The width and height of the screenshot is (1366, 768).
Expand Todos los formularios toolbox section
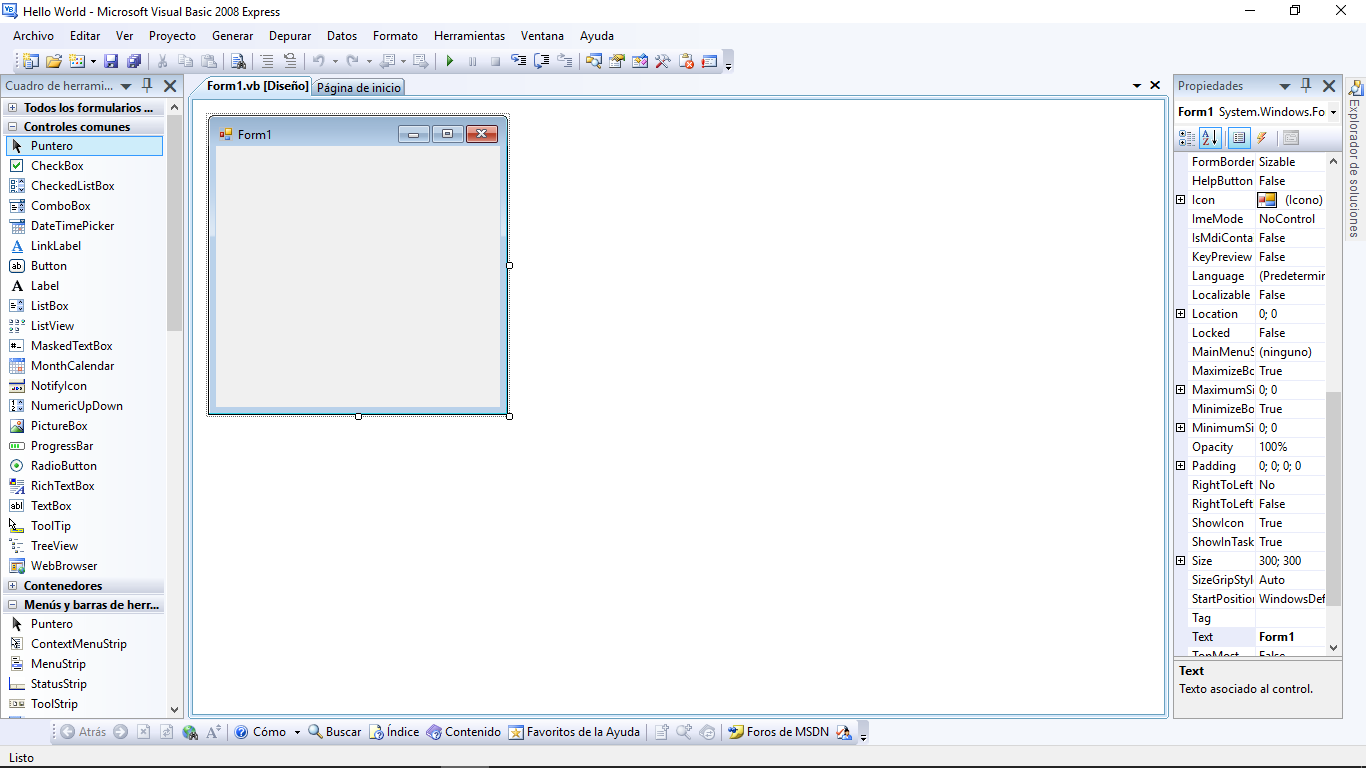13,107
